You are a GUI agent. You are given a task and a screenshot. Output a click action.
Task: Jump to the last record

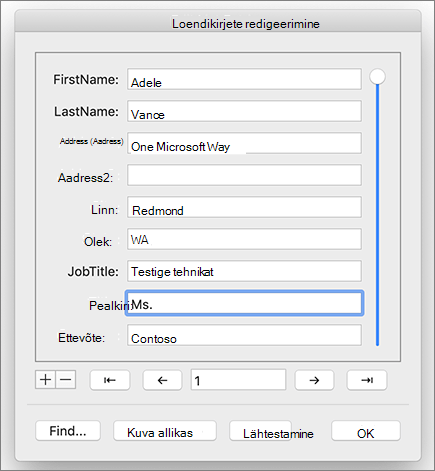coord(367,380)
